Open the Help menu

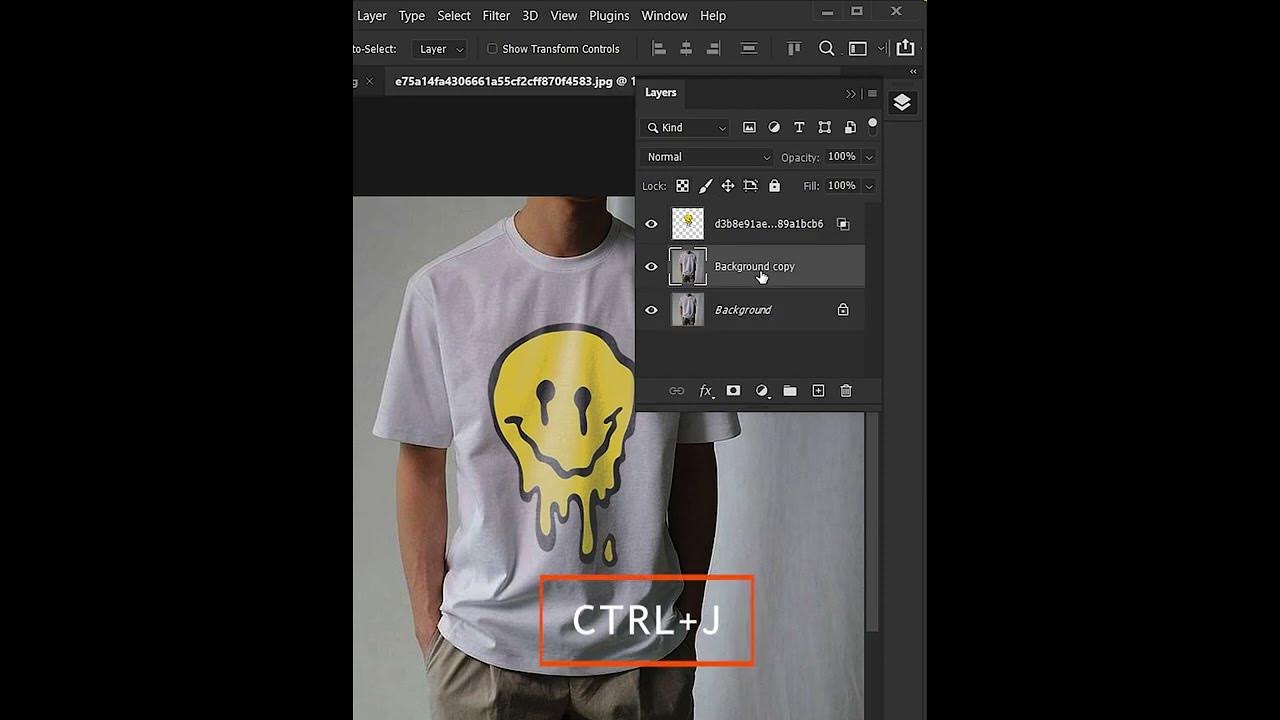pyautogui.click(x=713, y=15)
